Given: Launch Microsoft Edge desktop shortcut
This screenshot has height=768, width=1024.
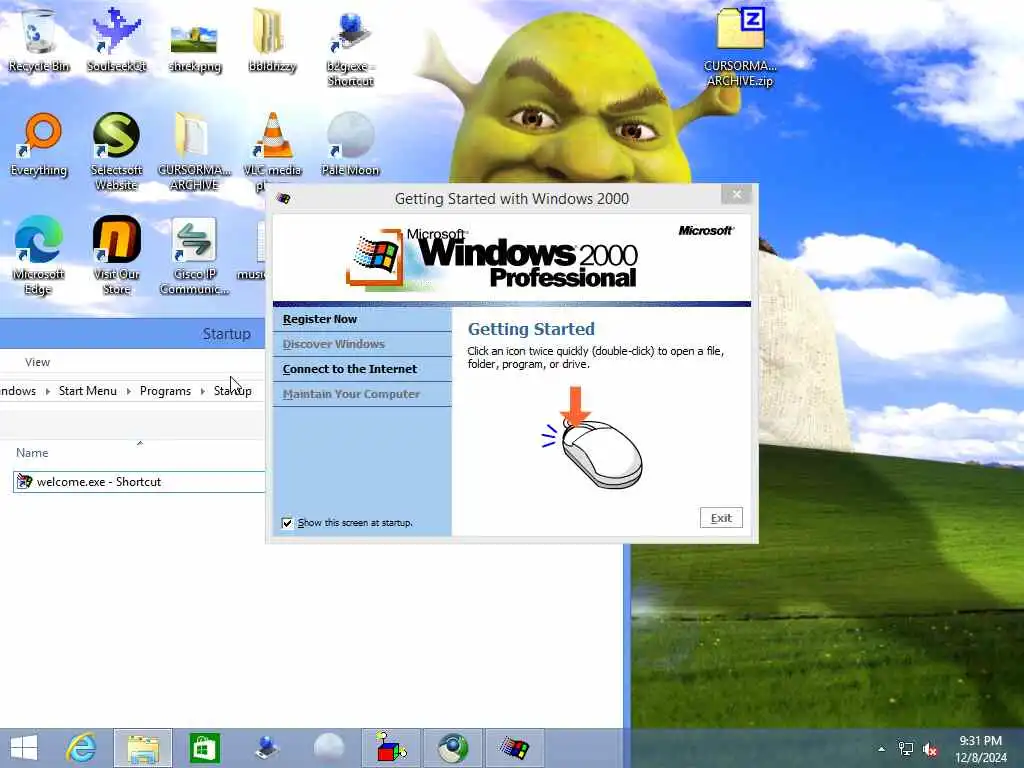Looking at the screenshot, I should (x=39, y=256).
